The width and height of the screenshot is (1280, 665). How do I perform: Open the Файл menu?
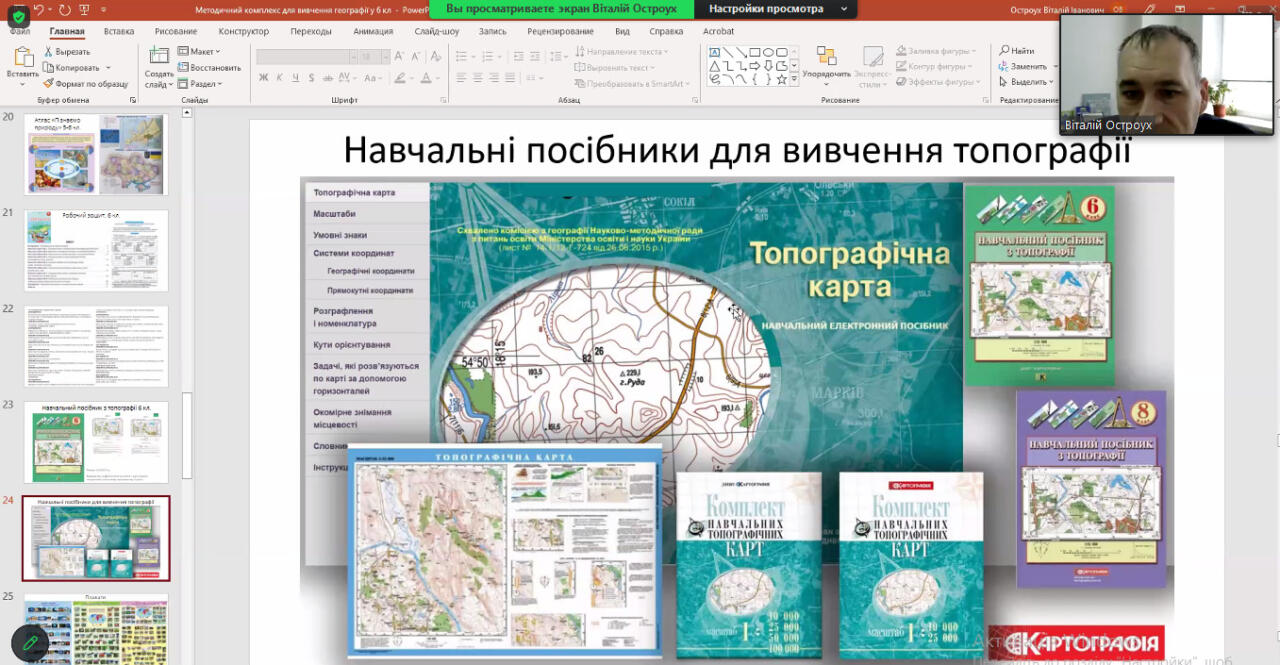[20, 31]
